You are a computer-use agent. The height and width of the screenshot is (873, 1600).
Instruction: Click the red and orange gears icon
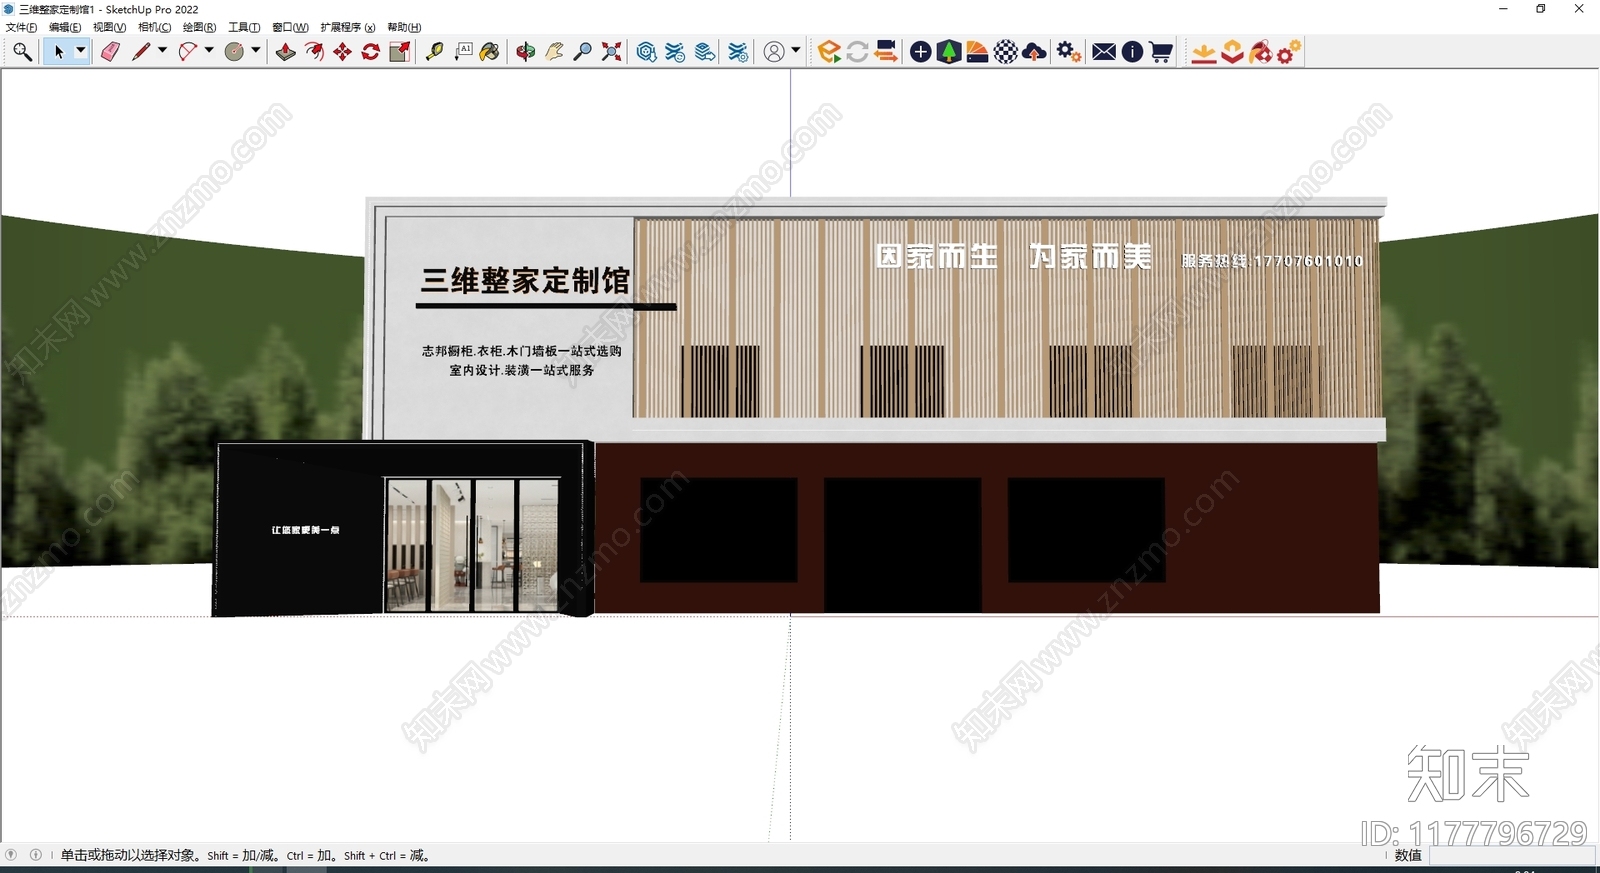click(x=1289, y=52)
